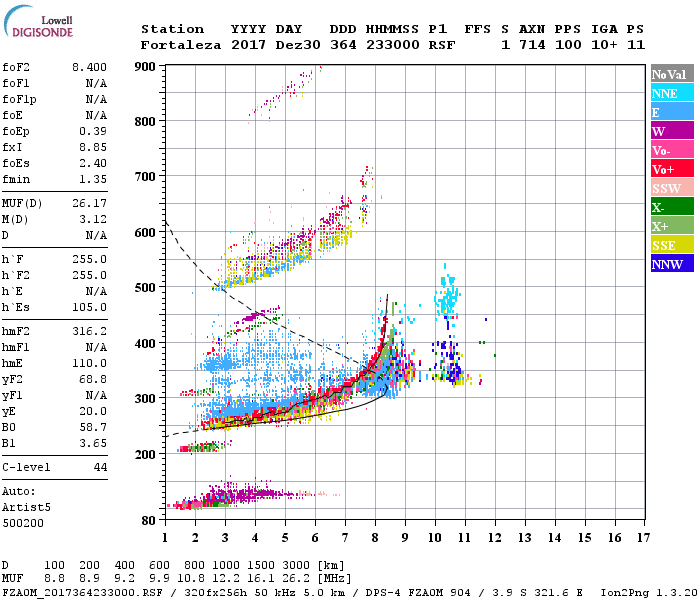Image resolution: width=700 pixels, height=600 pixels.
Task: Click the hmE value 110.0
Action: tap(89, 363)
